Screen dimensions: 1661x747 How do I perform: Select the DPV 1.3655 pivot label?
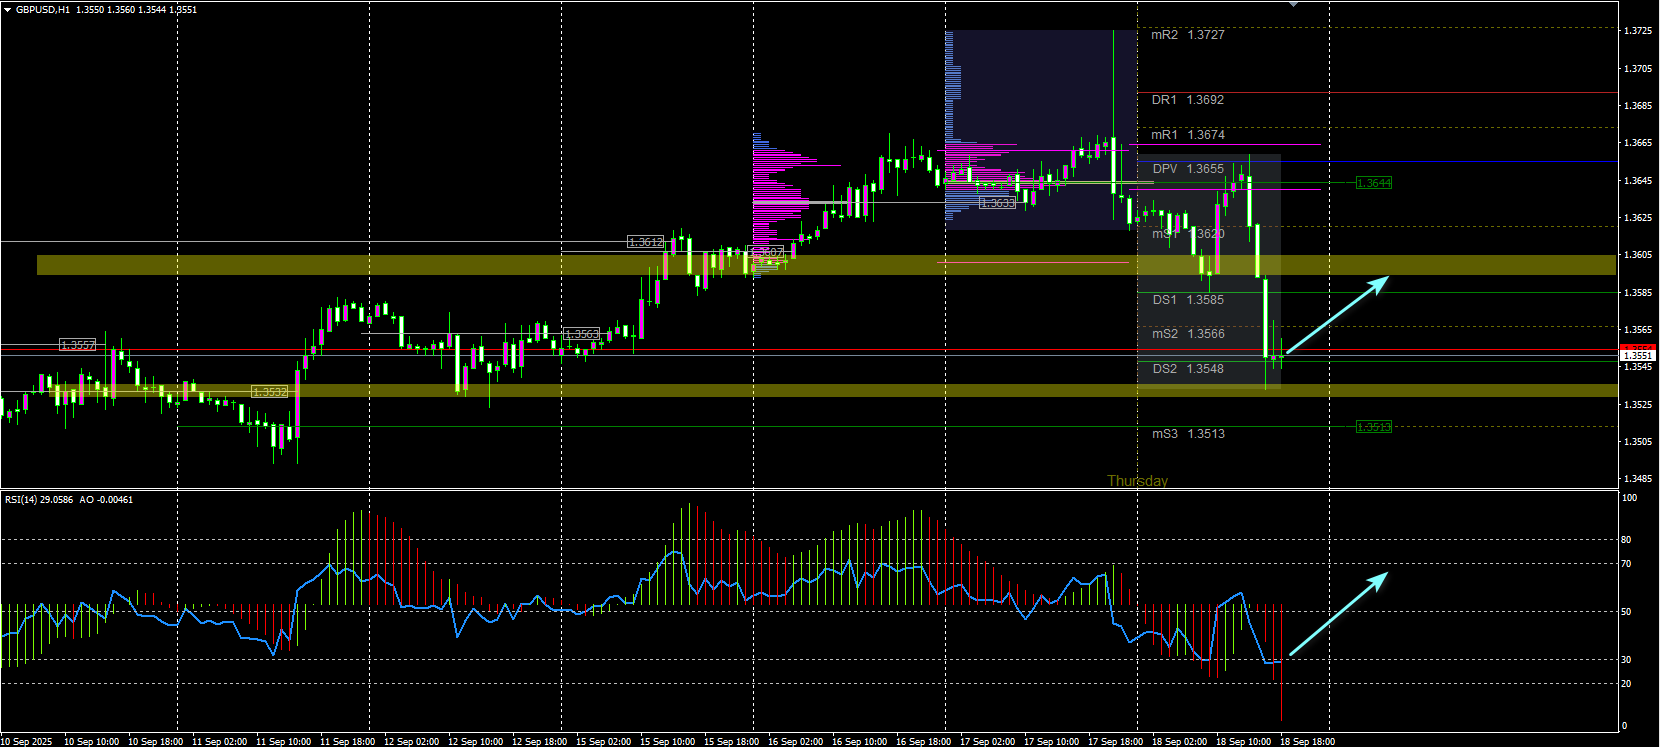[x=1187, y=168]
